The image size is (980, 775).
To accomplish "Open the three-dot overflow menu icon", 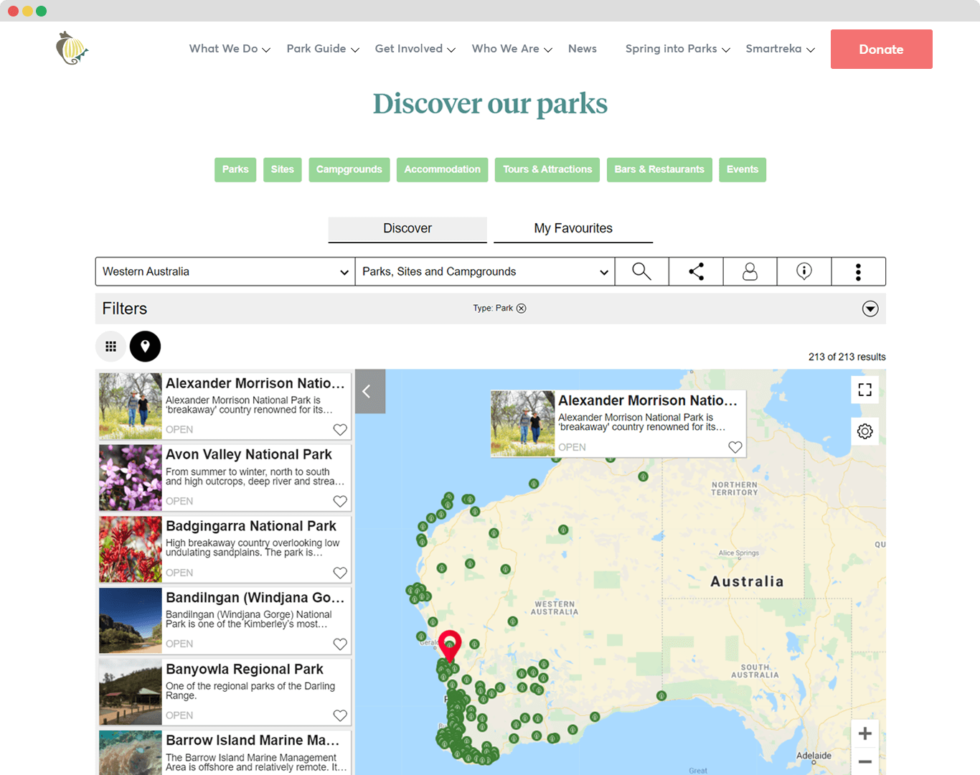I will pos(858,271).
